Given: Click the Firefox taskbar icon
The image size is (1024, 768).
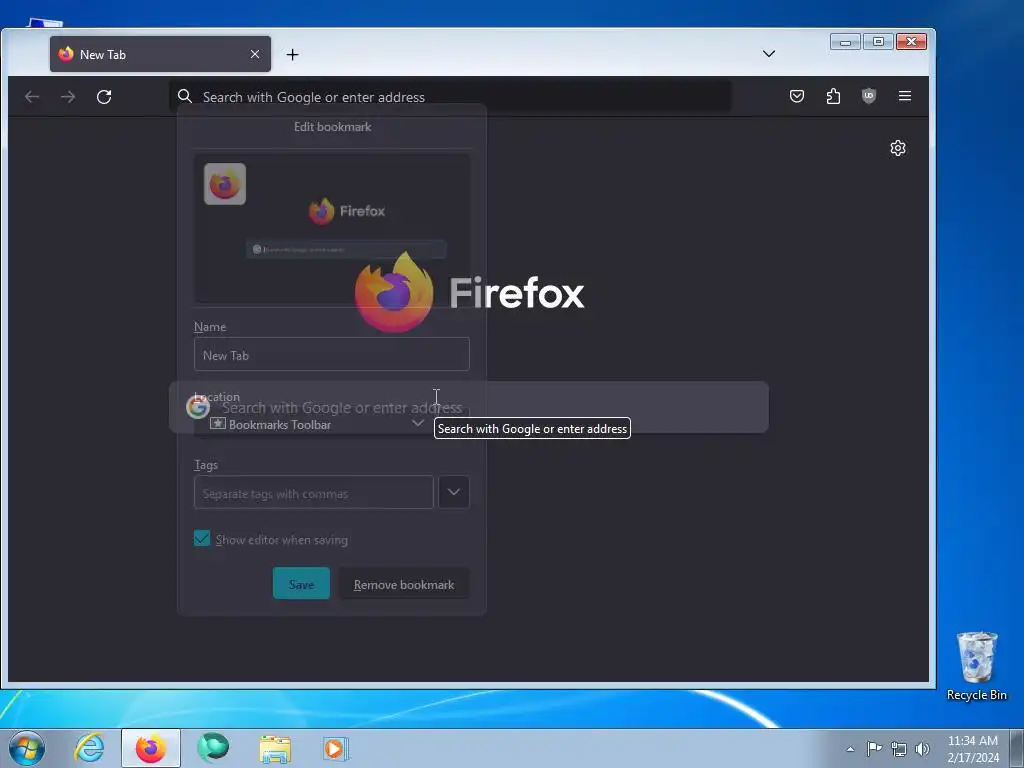Looking at the screenshot, I should point(151,748).
